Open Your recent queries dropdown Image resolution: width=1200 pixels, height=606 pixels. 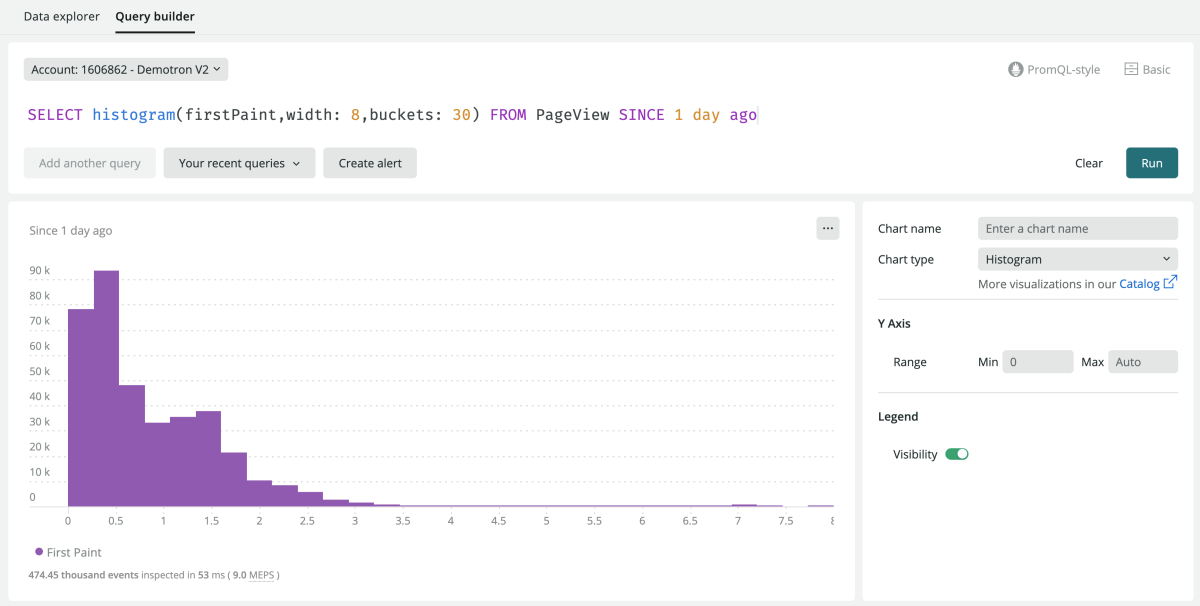coord(239,163)
